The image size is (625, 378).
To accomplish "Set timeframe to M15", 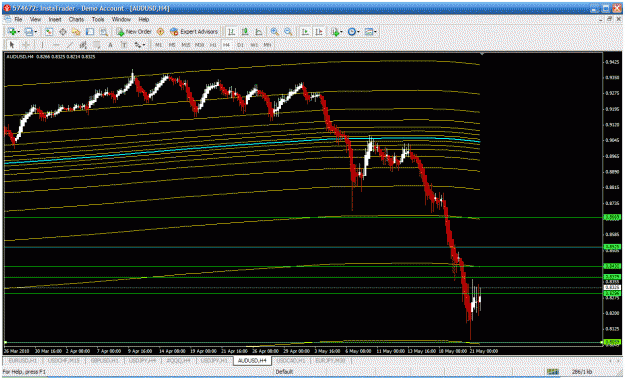I will [186, 45].
